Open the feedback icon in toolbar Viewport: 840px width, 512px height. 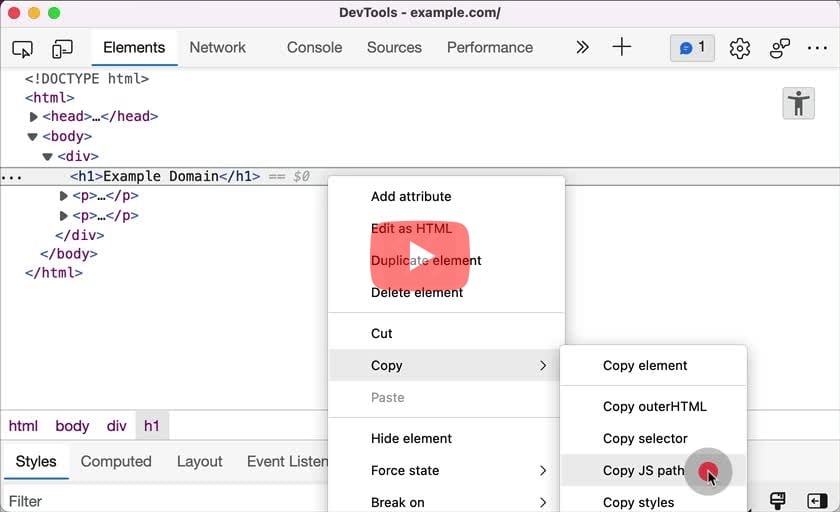779,48
